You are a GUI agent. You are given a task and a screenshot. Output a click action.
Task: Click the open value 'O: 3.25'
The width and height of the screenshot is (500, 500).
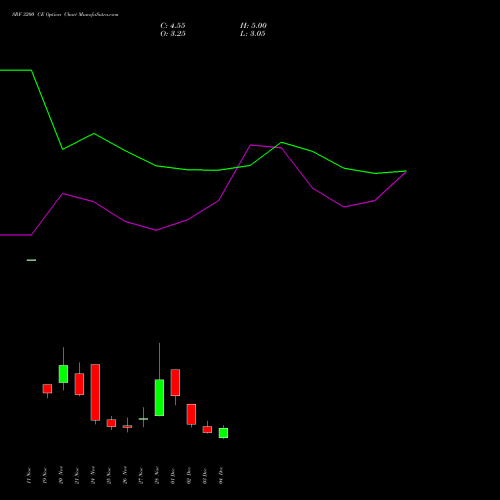(x=173, y=34)
